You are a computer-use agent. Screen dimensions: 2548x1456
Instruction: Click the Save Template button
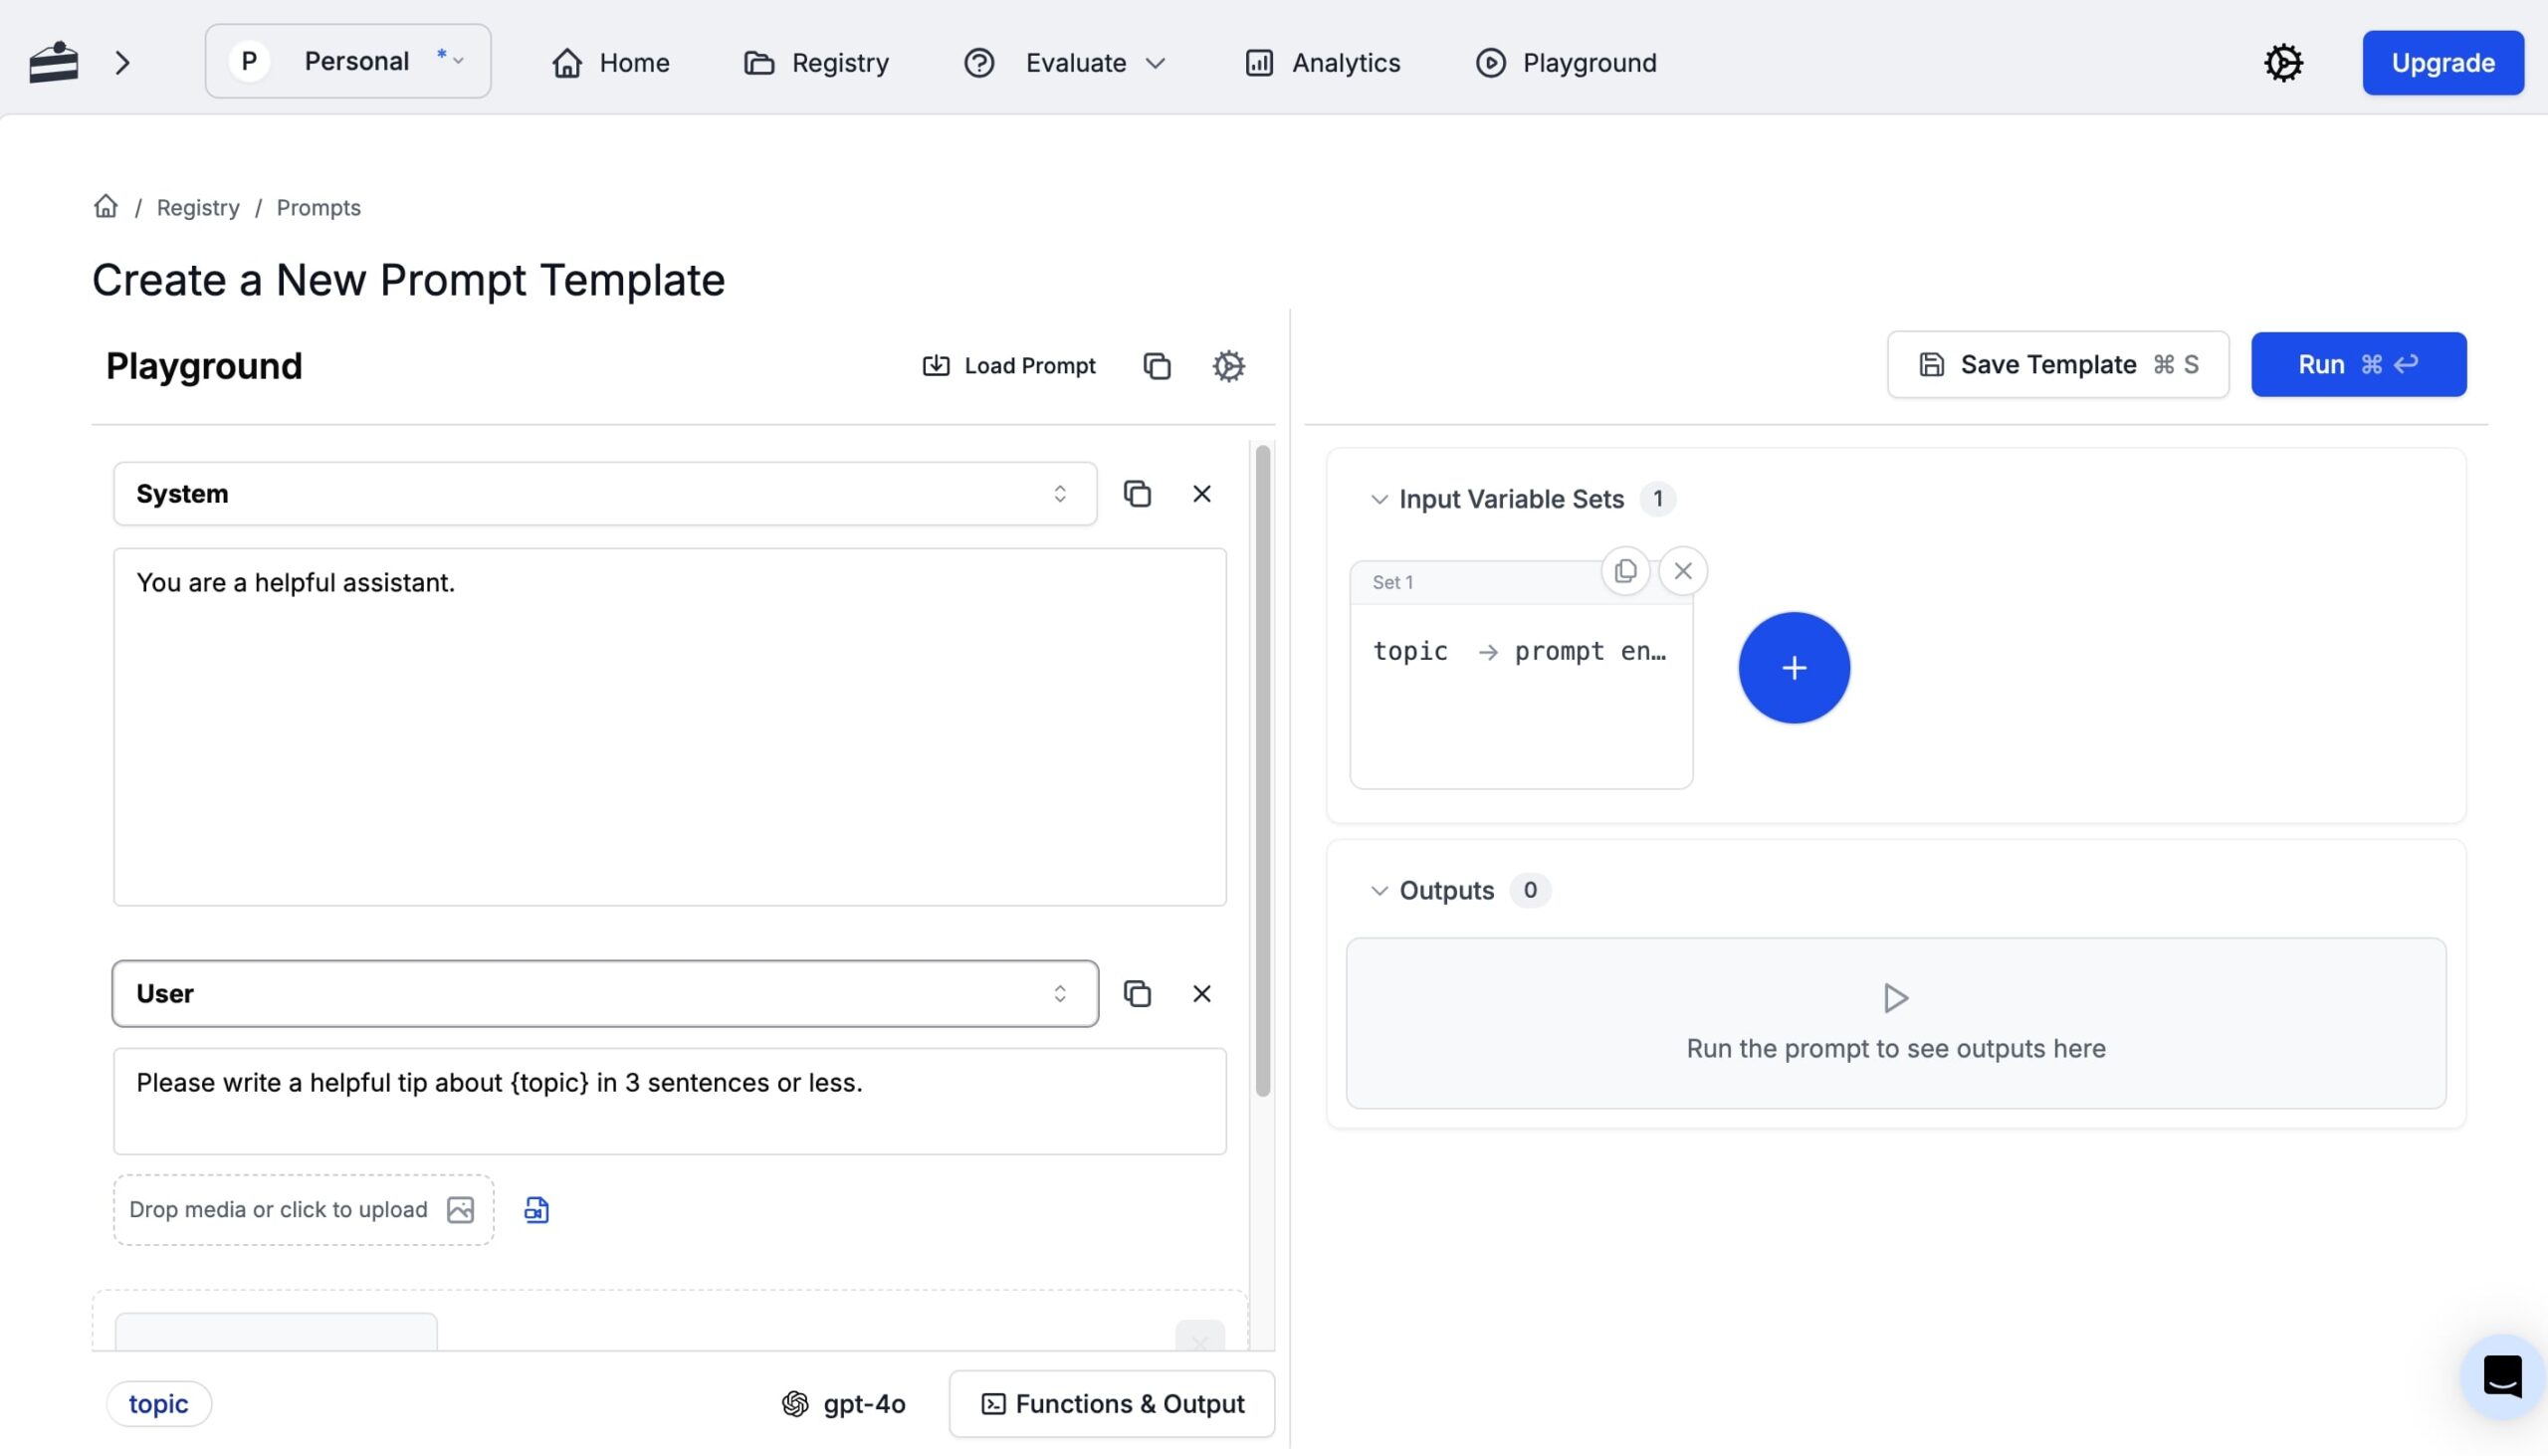(x=2057, y=365)
